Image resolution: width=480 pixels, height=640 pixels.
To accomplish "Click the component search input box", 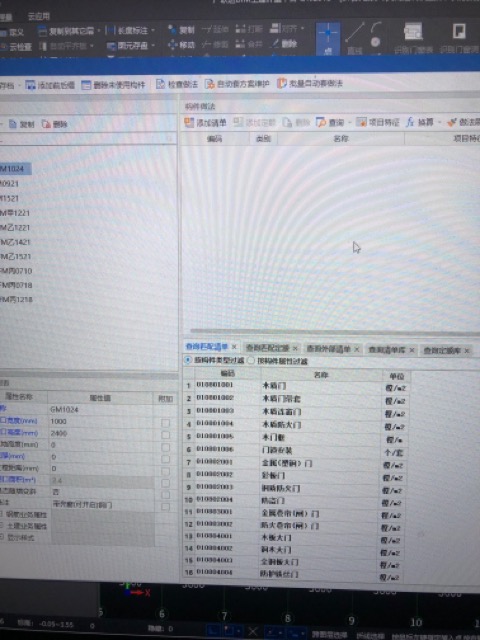I will [87, 139].
